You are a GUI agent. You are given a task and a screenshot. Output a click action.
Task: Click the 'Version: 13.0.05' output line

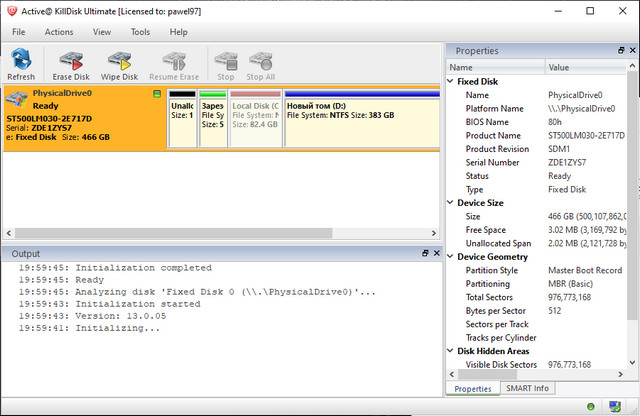93,316
